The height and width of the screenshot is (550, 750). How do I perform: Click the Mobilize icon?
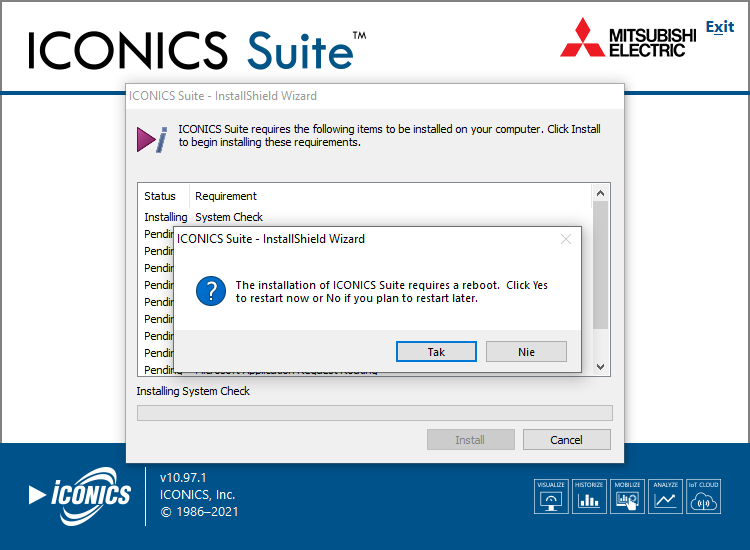pos(627,496)
